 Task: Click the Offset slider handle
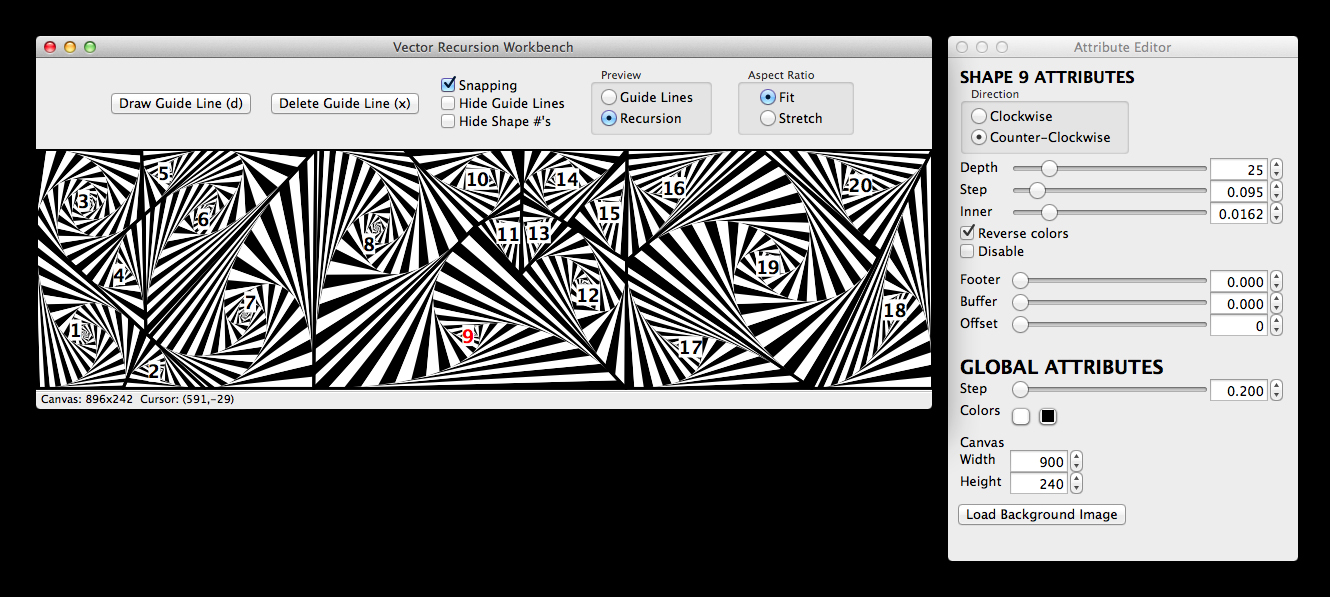point(1020,324)
